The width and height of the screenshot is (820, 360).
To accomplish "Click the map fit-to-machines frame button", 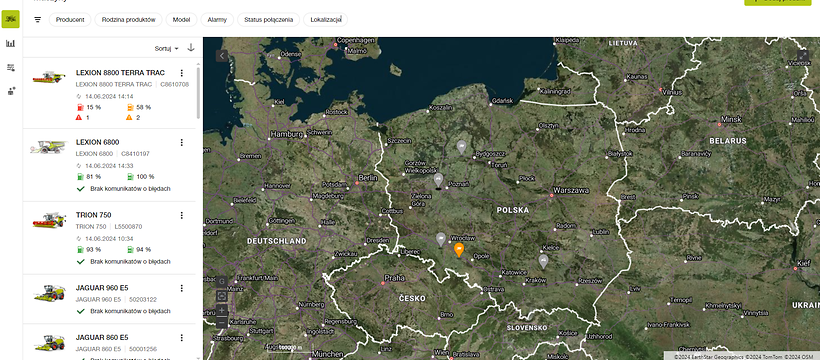I will pos(222,296).
